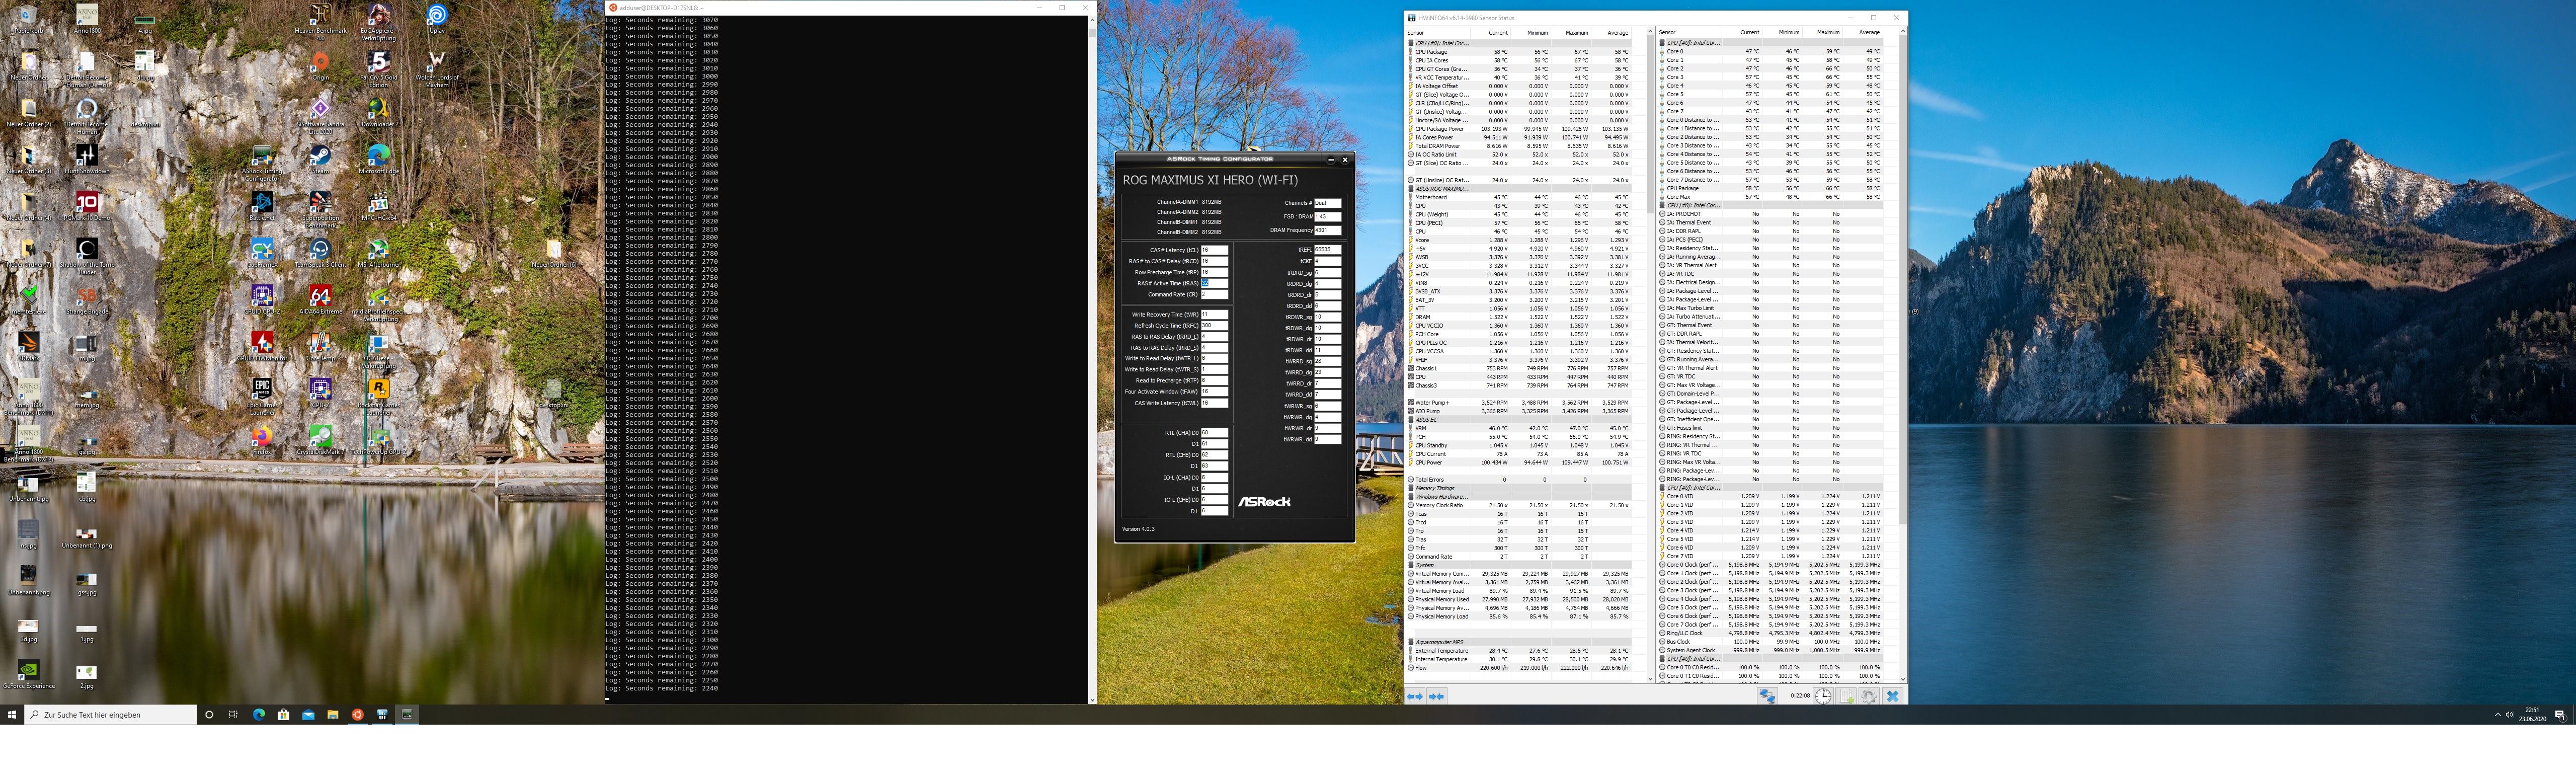Use HWiNFO right panel vertical scrollbar
The image size is (2576, 778).
click(x=1902, y=356)
